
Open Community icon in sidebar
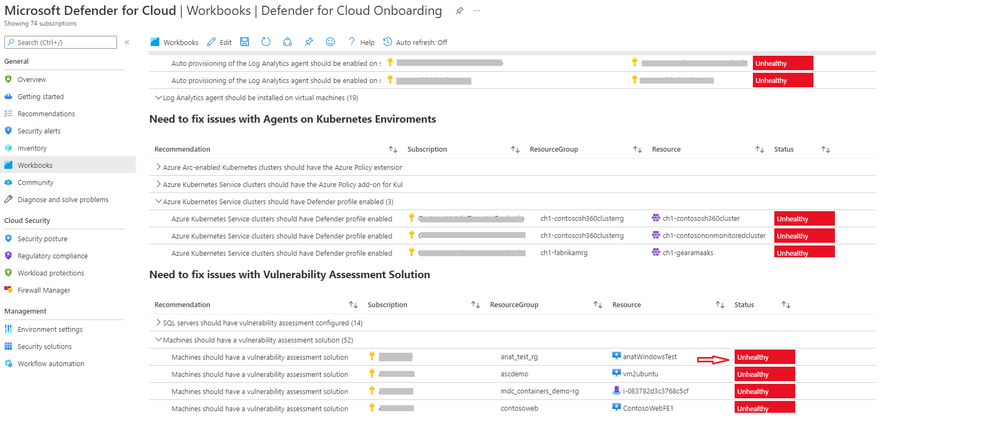pos(8,182)
